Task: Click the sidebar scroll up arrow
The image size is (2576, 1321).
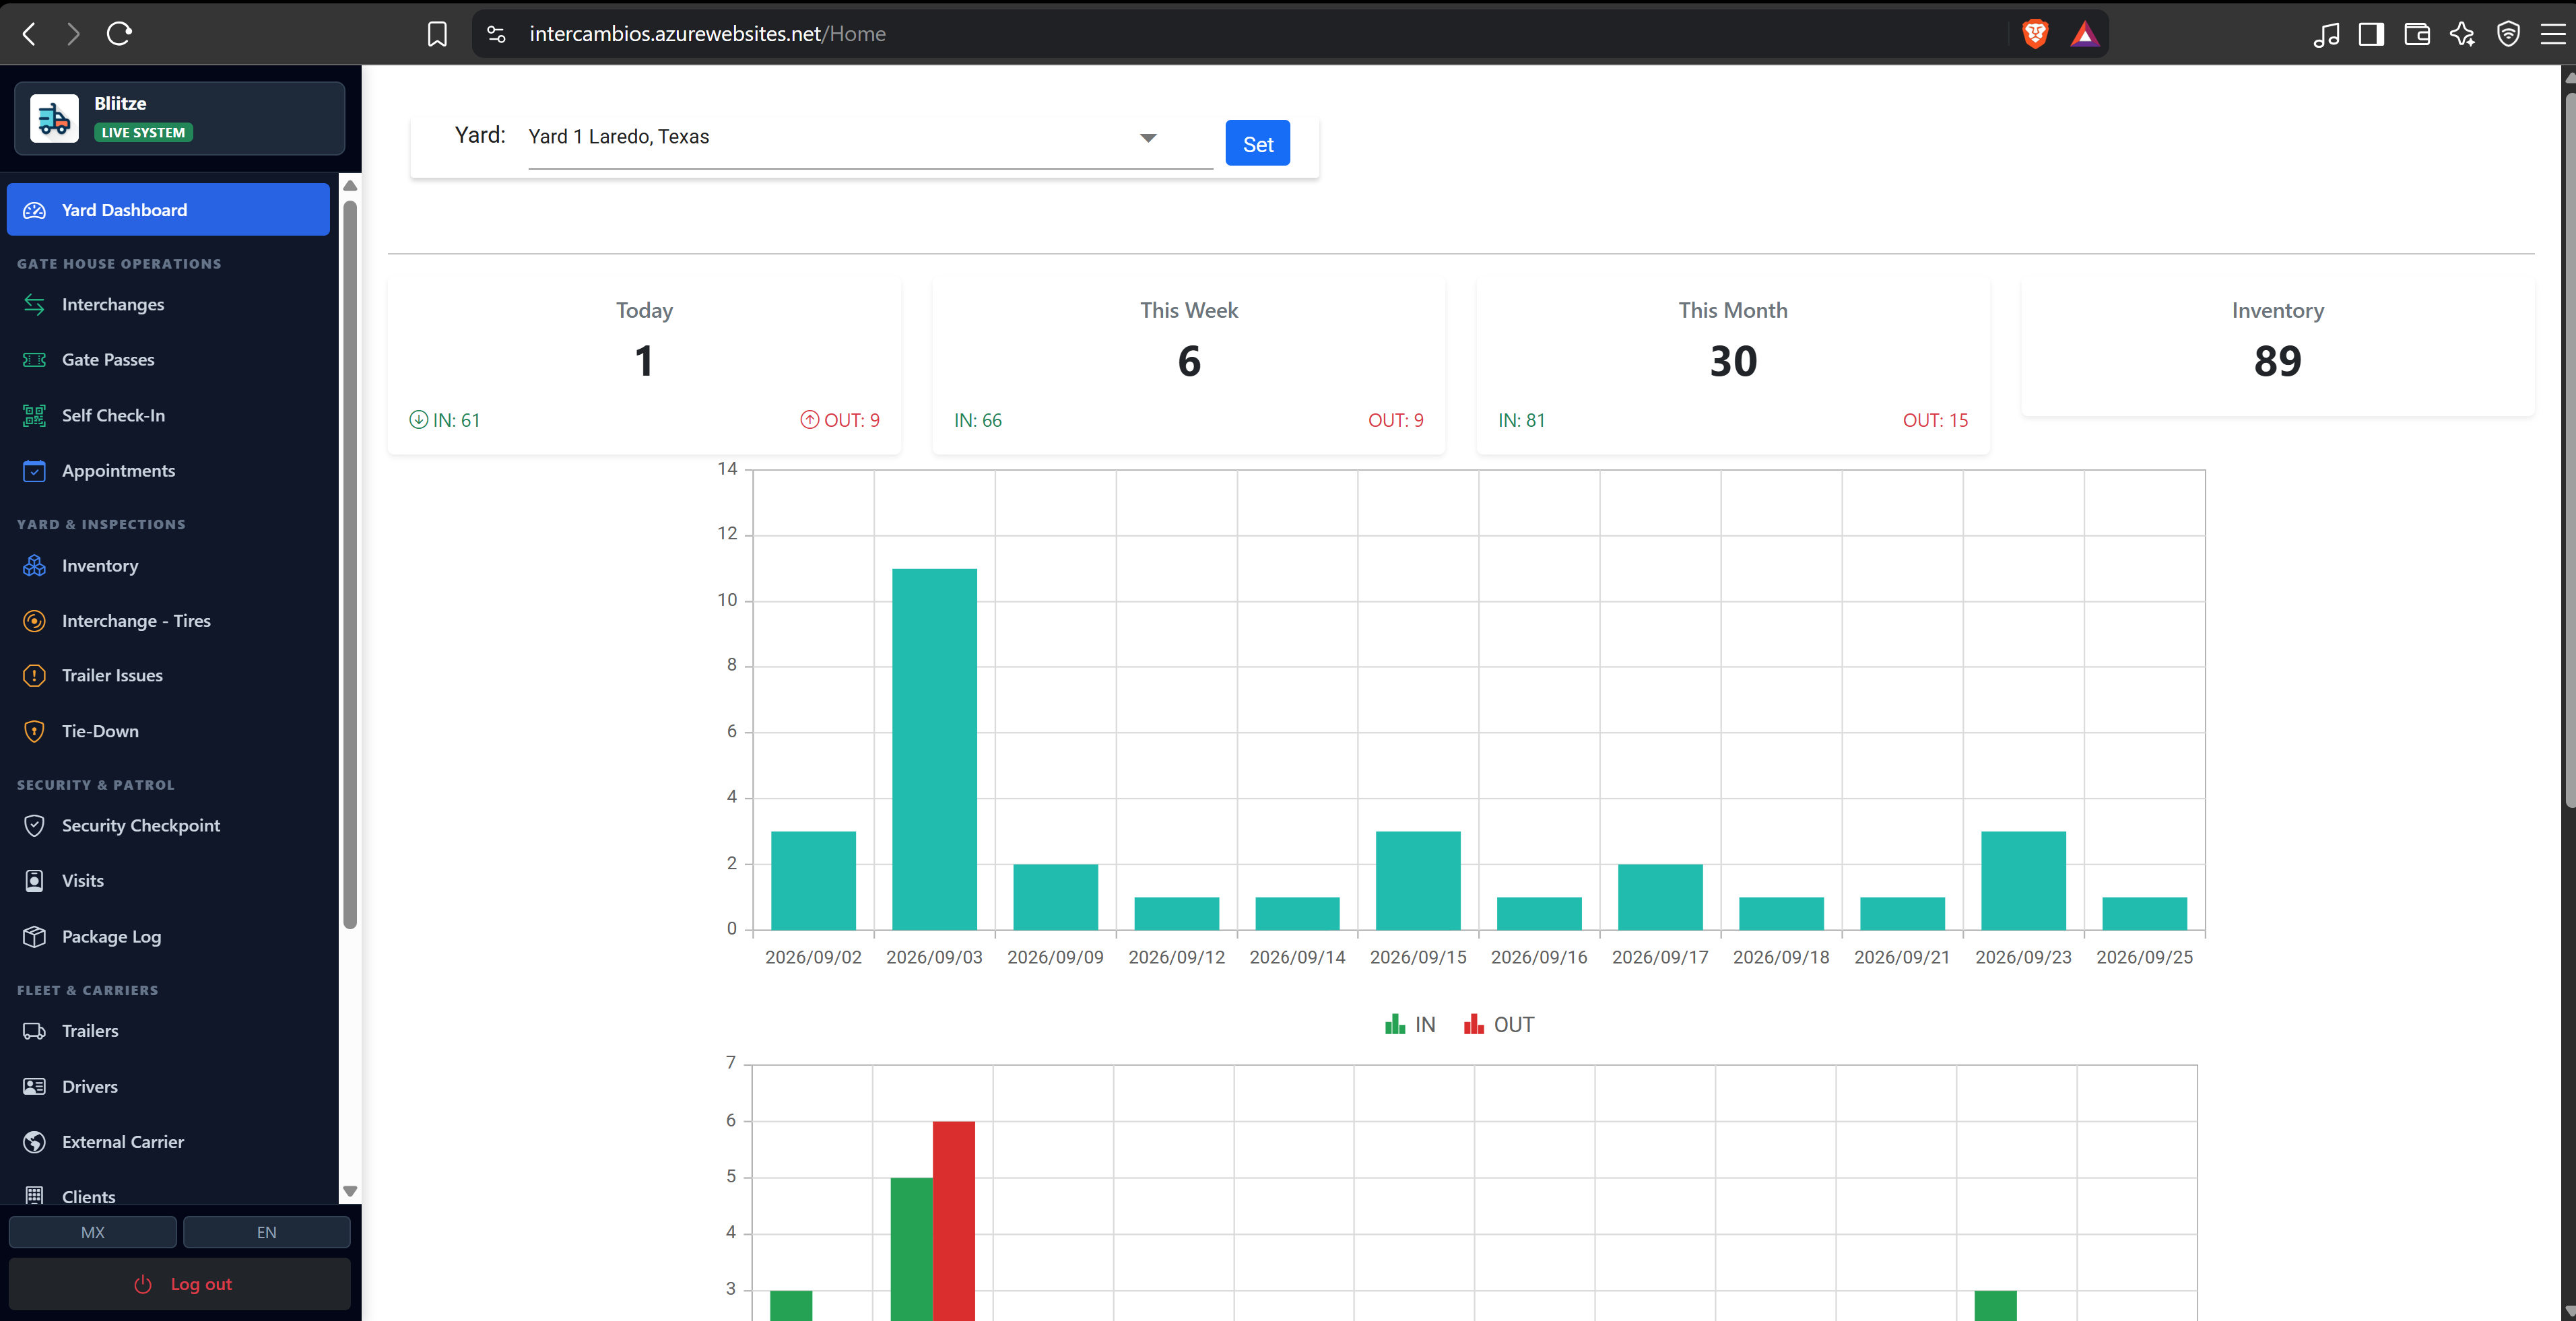Action: click(x=350, y=186)
